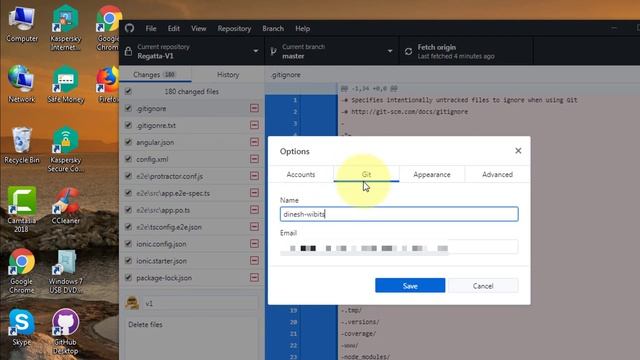Select e2e\src\app.e2e-spec.ts in the changes list
640x360 pixels.
tap(191, 193)
